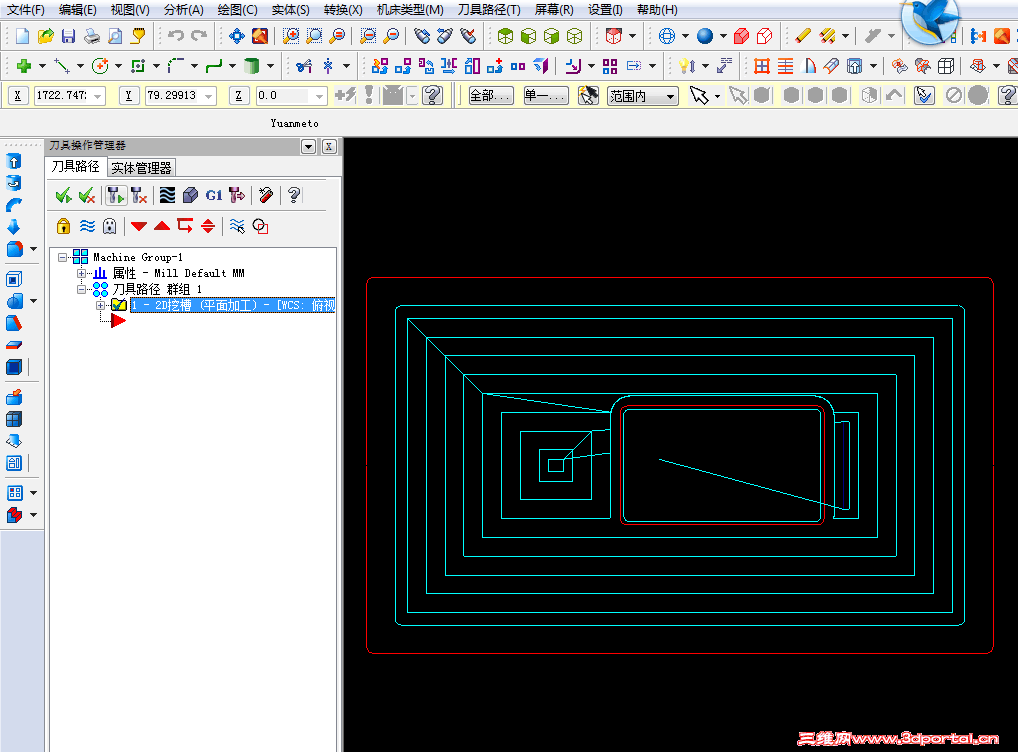Click the Y coordinate label button
1018x752 pixels.
pos(129,96)
